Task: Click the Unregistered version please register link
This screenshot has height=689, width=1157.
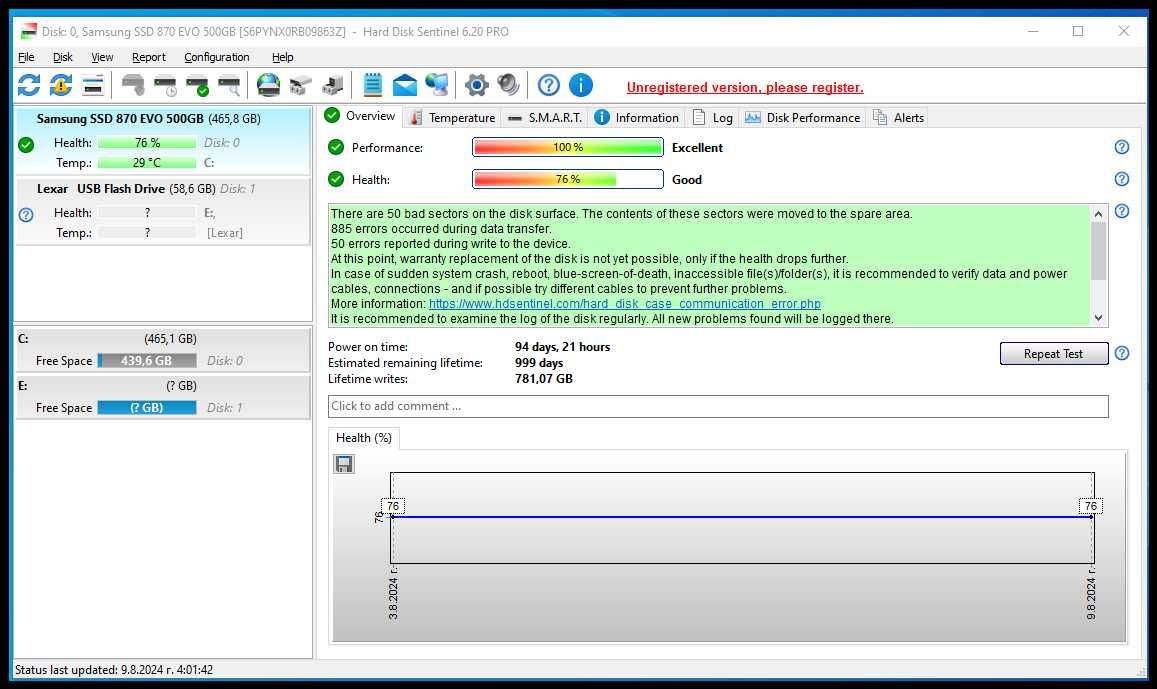Action: pyautogui.click(x=745, y=87)
